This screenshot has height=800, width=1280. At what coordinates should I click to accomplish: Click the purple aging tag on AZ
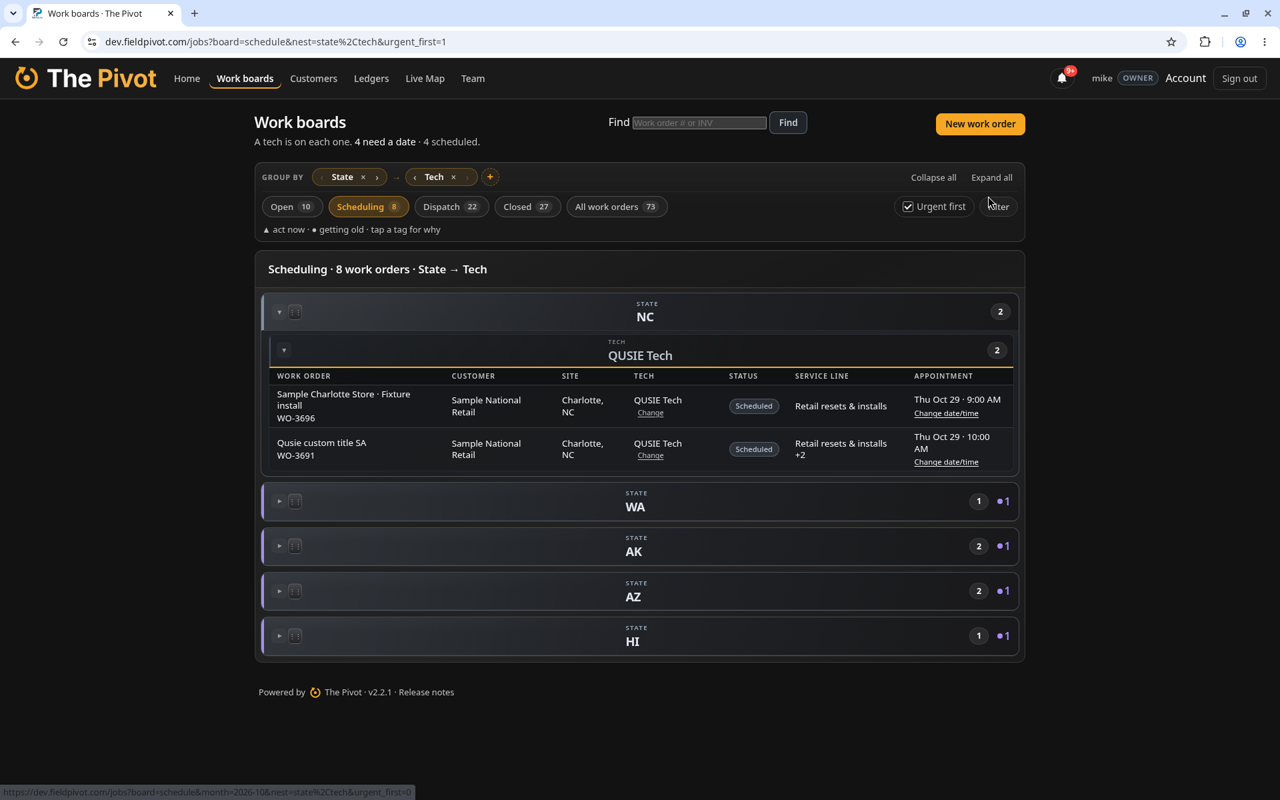[1003, 591]
